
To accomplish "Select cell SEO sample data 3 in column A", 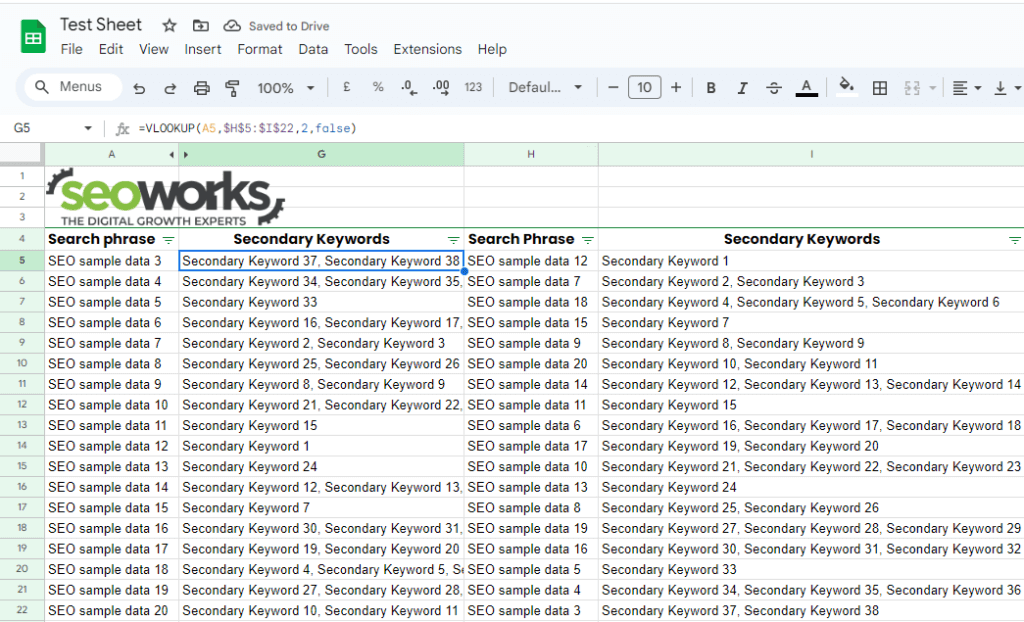I will [x=112, y=261].
